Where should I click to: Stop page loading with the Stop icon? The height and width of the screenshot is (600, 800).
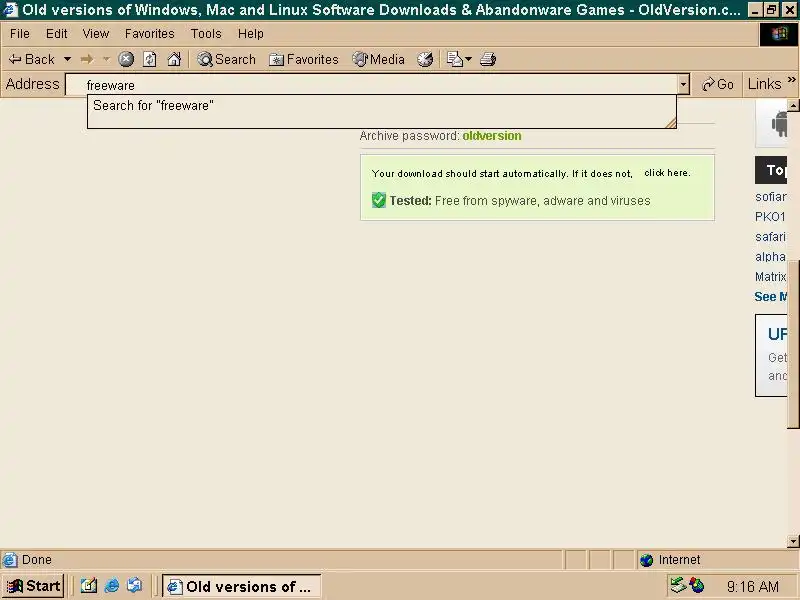(x=126, y=59)
